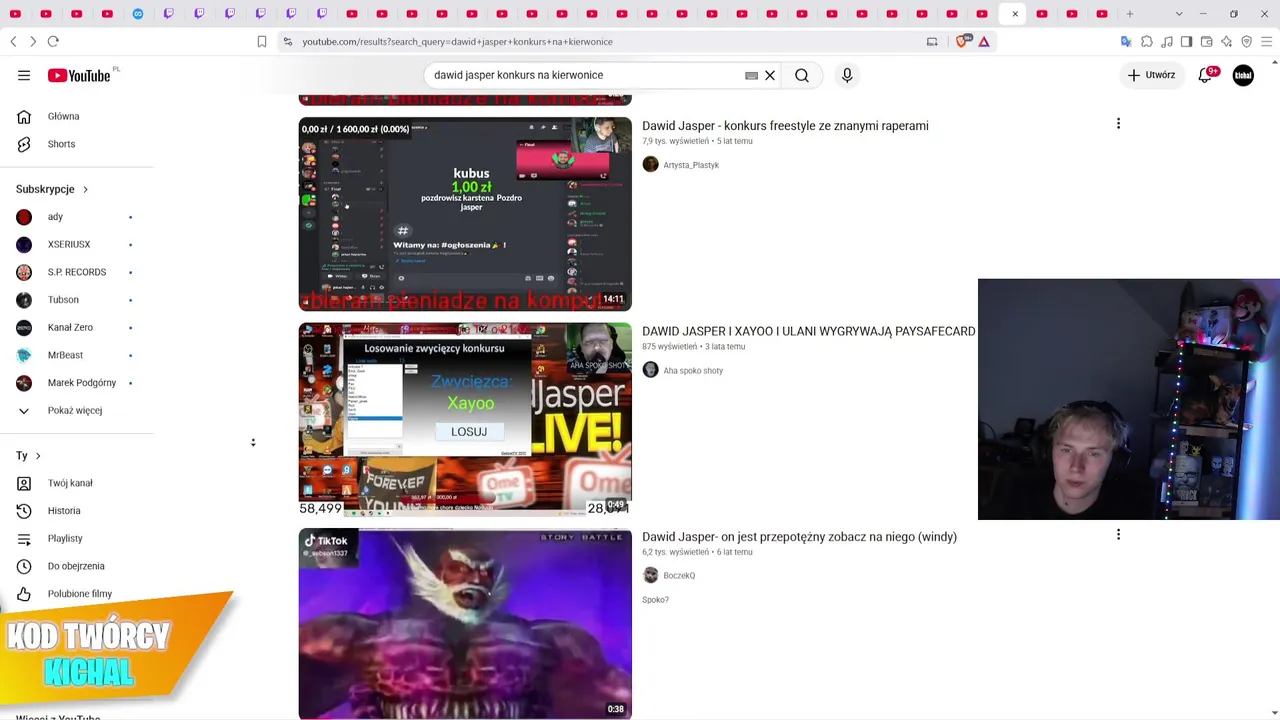Open the tab search dropdown
Screen dimensions: 1280x720
1179,14
